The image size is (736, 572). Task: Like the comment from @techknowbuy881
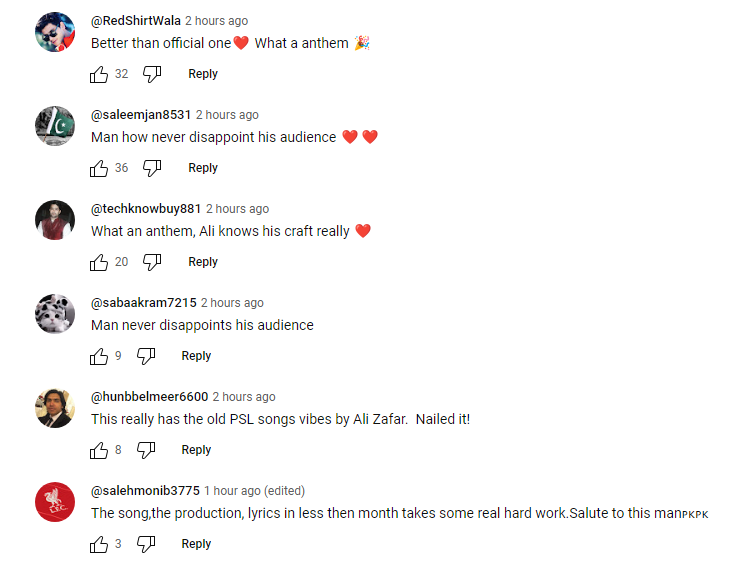[99, 262]
